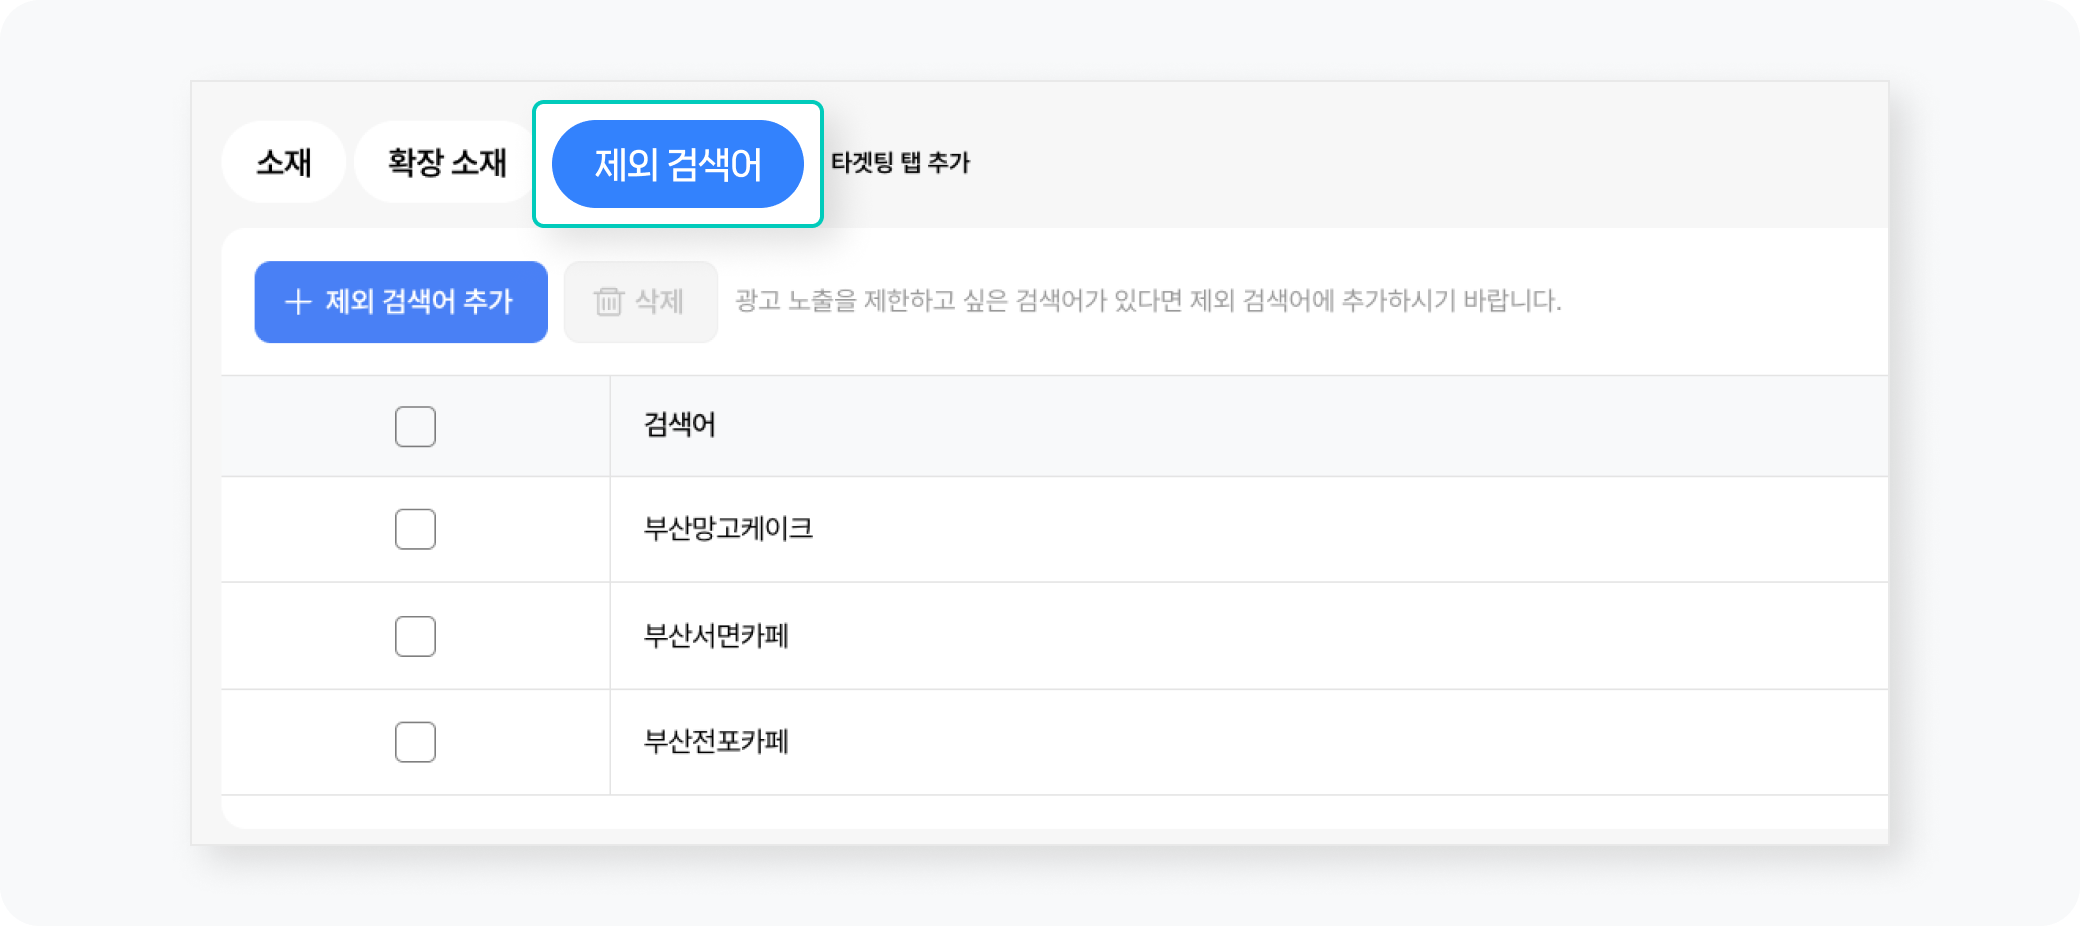Click the 제외 검색어 추가 button
Image resolution: width=2080 pixels, height=926 pixels.
click(x=401, y=302)
